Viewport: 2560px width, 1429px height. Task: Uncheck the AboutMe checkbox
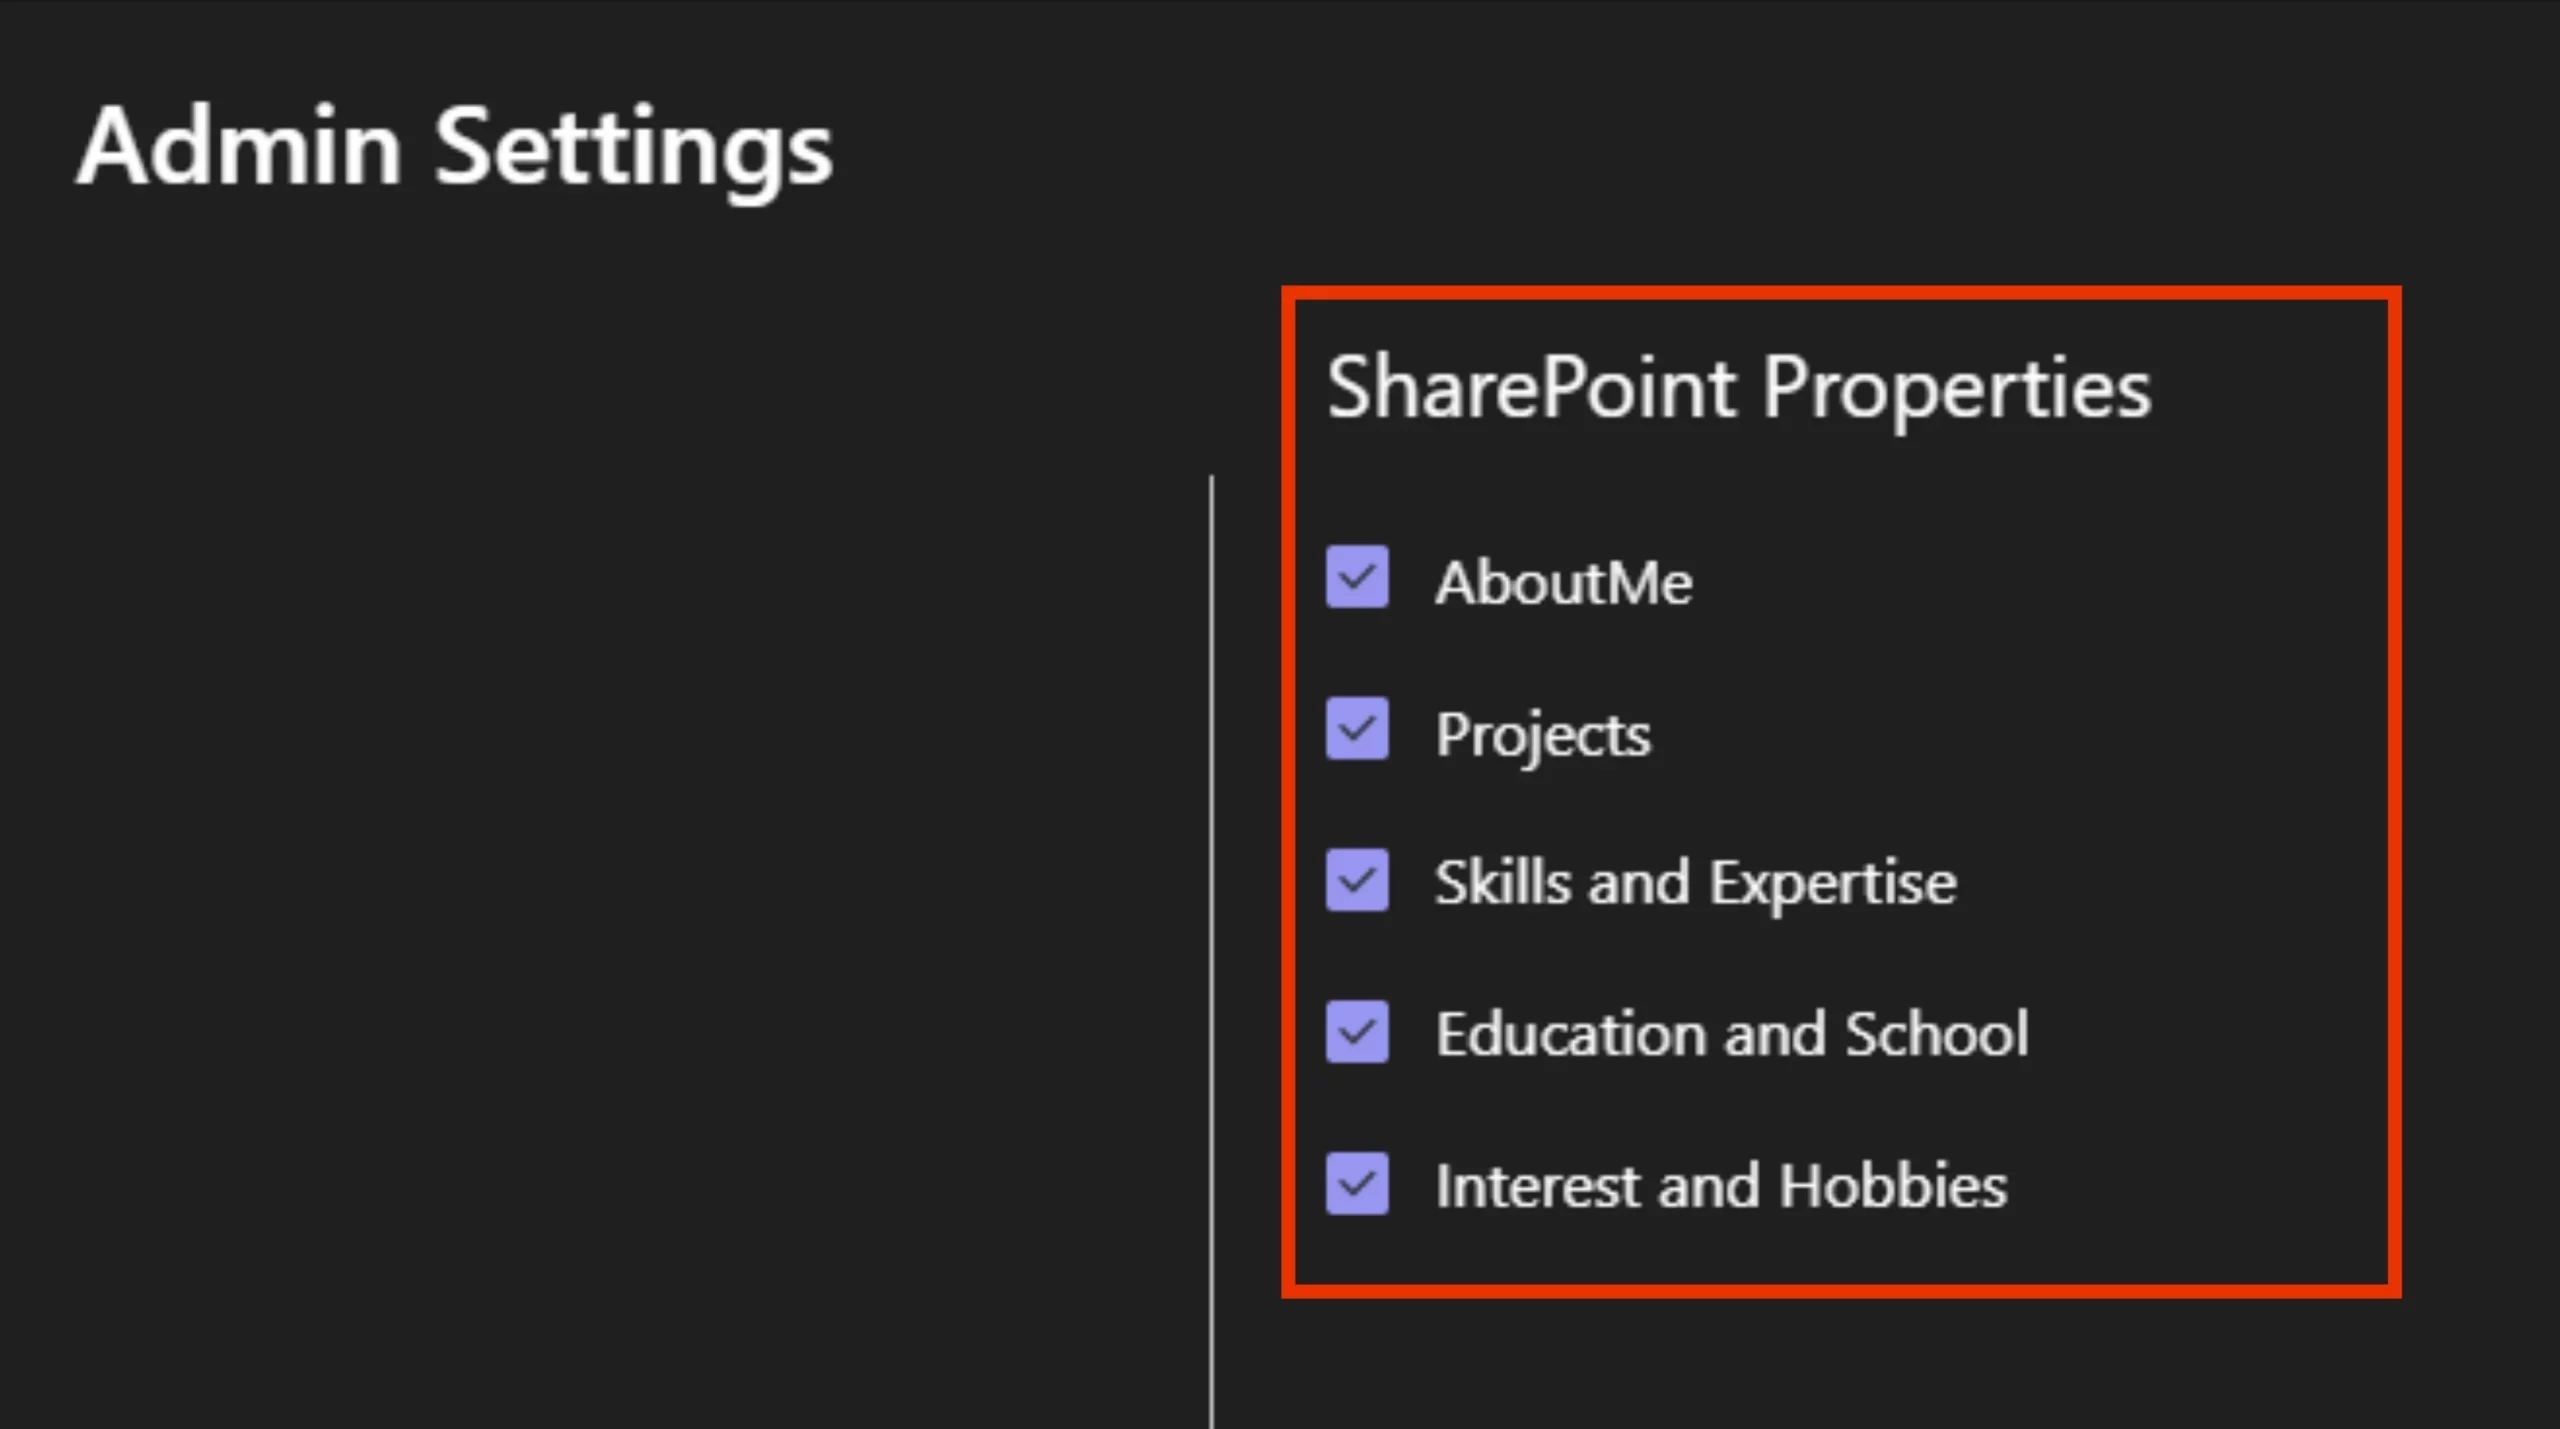1357,577
